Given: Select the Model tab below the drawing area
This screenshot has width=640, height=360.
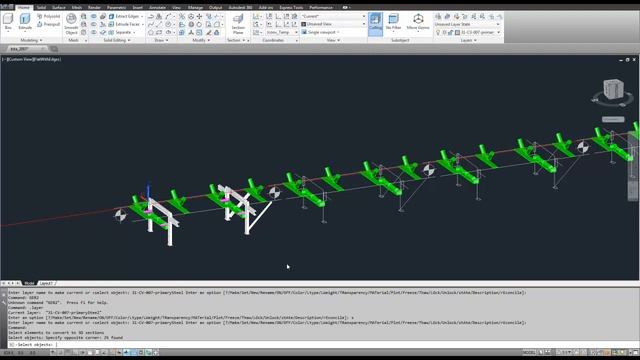Looking at the screenshot, I should point(29,283).
